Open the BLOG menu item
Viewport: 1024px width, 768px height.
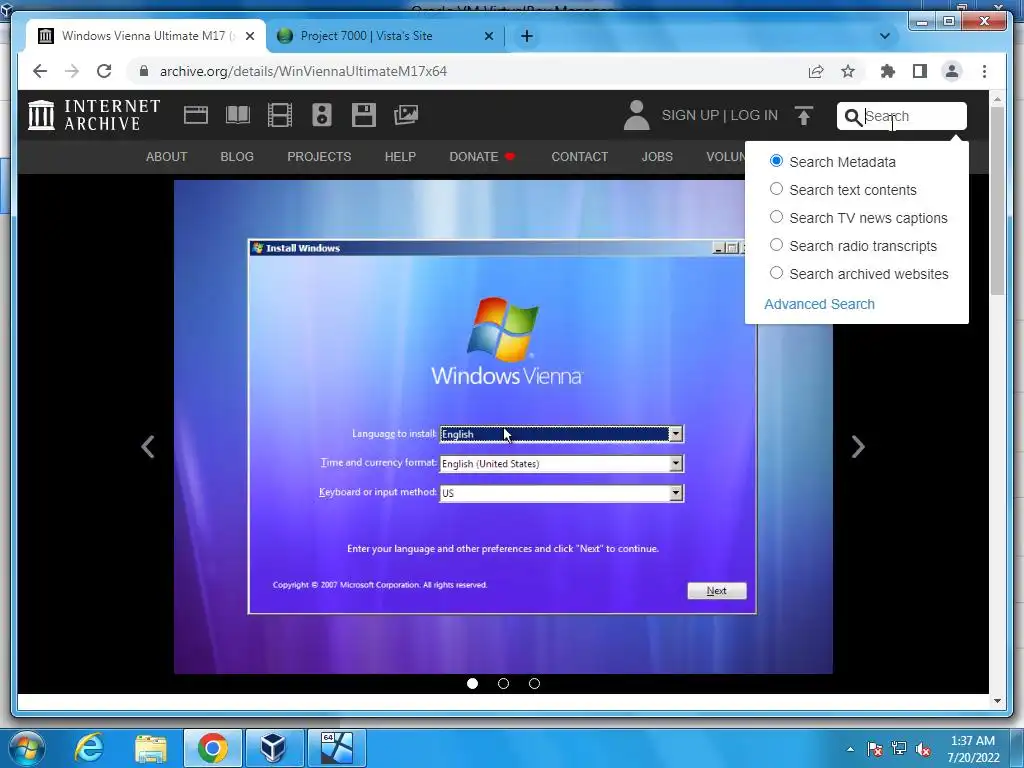pyautogui.click(x=237, y=157)
